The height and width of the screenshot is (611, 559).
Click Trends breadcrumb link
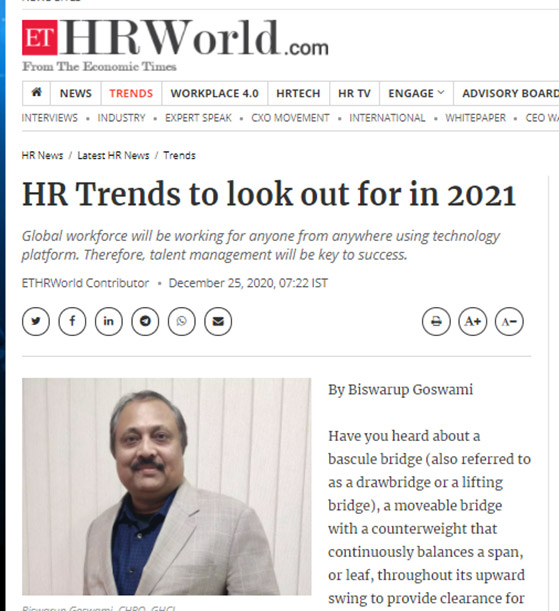pyautogui.click(x=179, y=155)
